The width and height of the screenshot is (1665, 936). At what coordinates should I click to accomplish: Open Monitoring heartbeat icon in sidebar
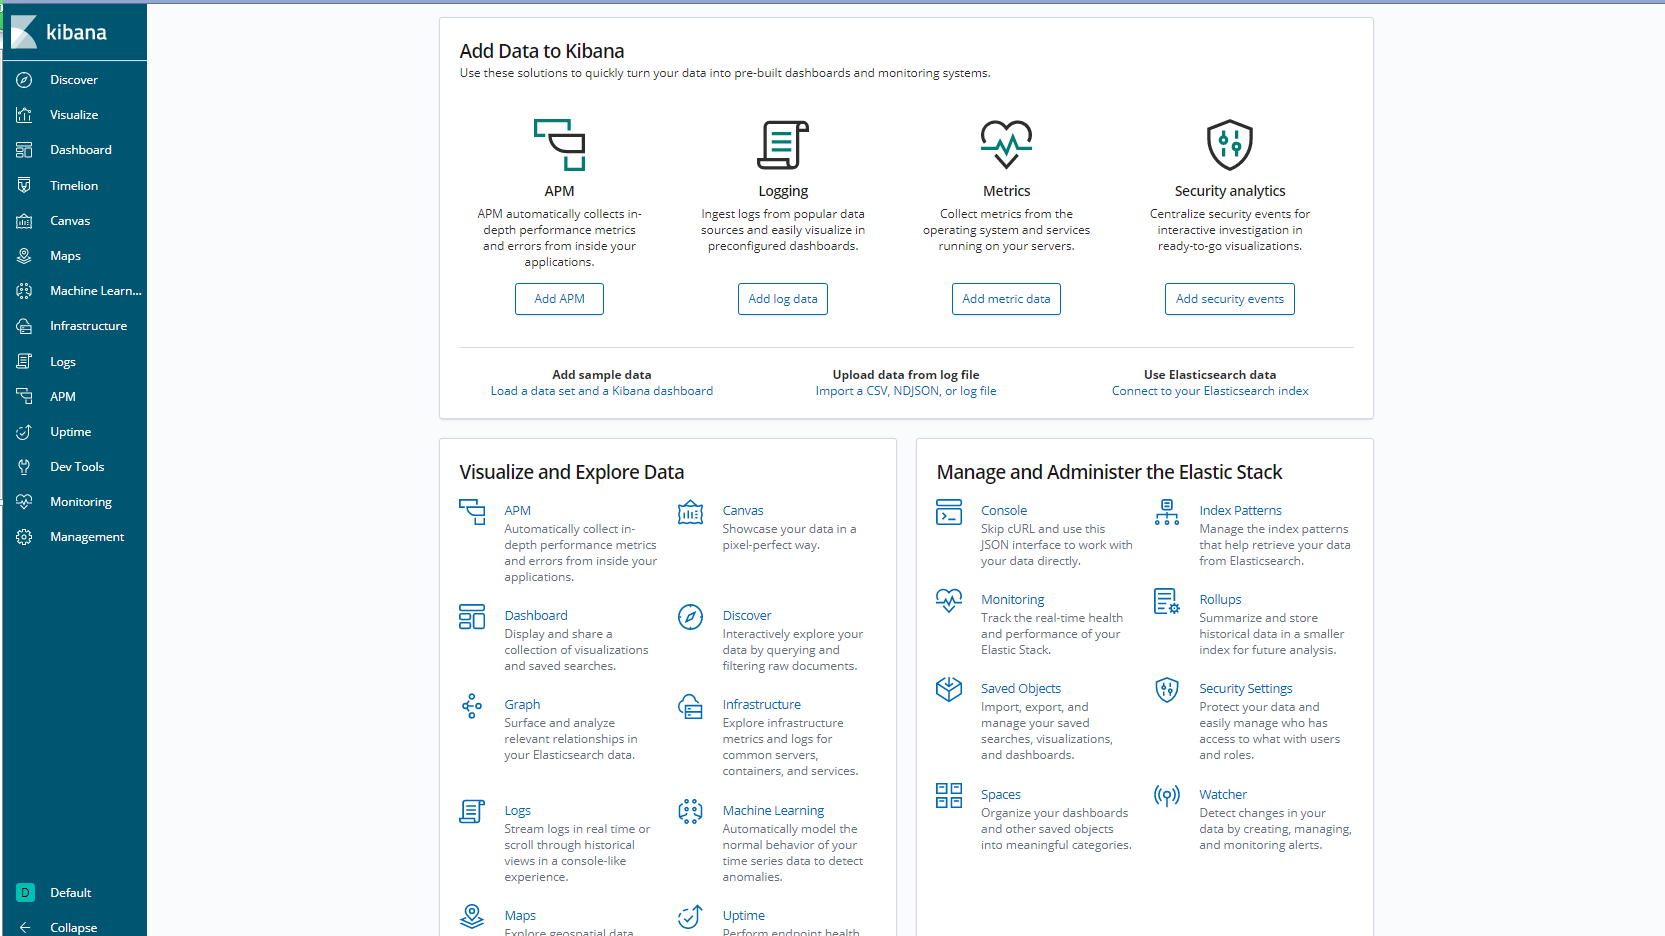25,502
